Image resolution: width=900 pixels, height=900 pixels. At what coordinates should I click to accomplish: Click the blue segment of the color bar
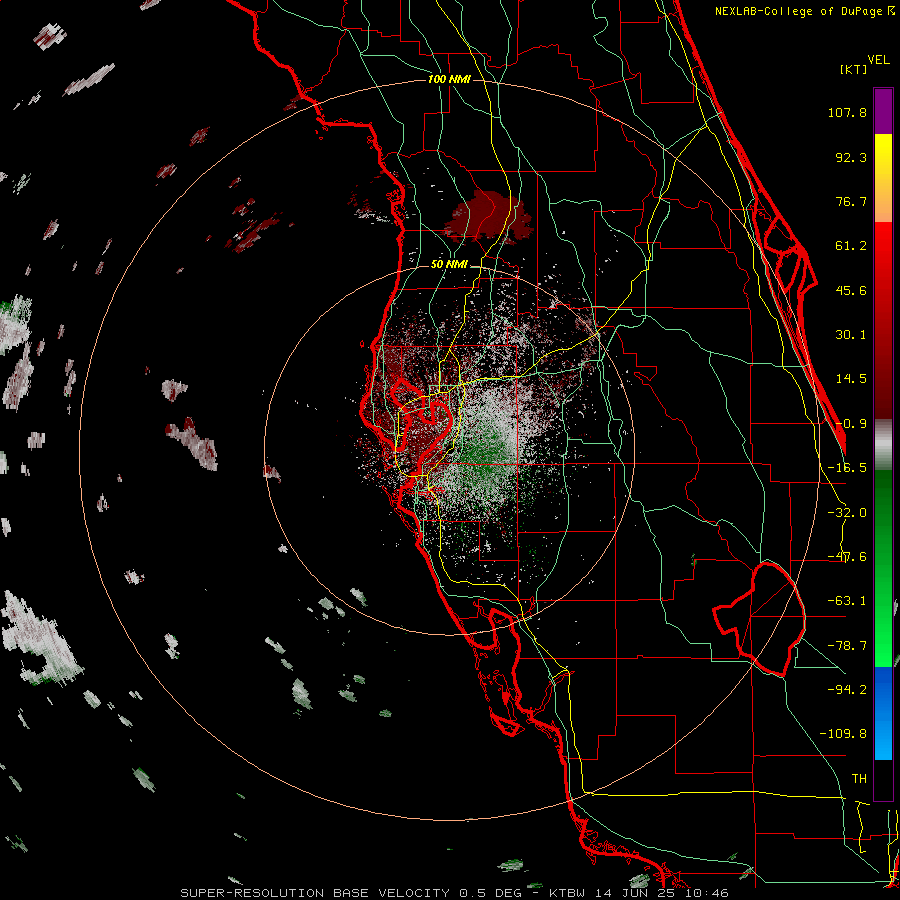click(883, 713)
